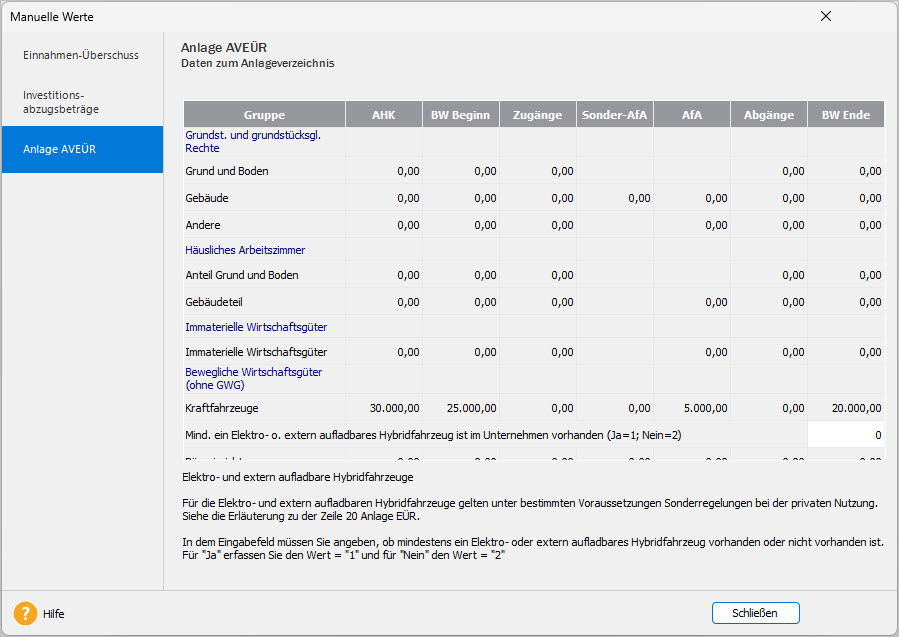
Task: Click the Gebäude Sonder-AfA cell
Action: point(615,198)
